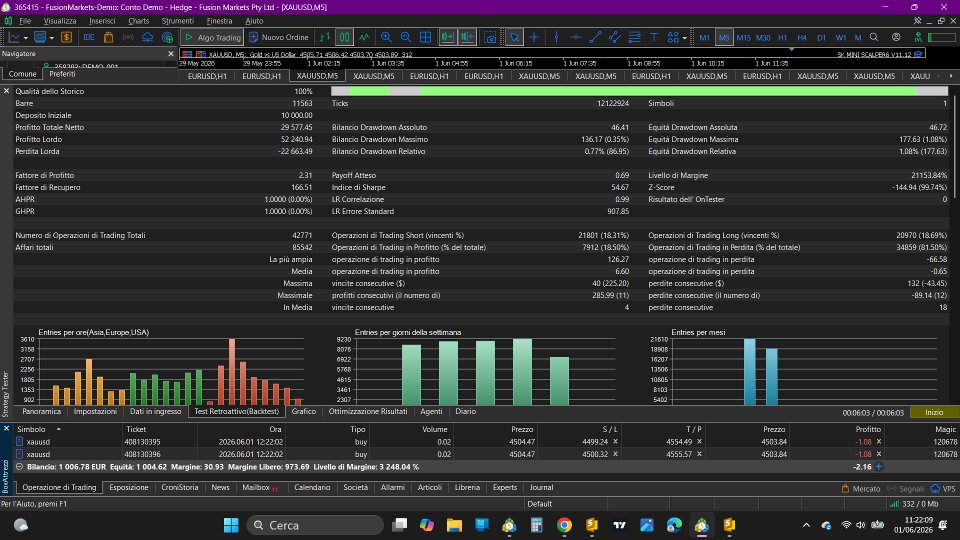The height and width of the screenshot is (540, 960).
Task: Switch timeframe to W1
Action: pyautogui.click(x=841, y=37)
